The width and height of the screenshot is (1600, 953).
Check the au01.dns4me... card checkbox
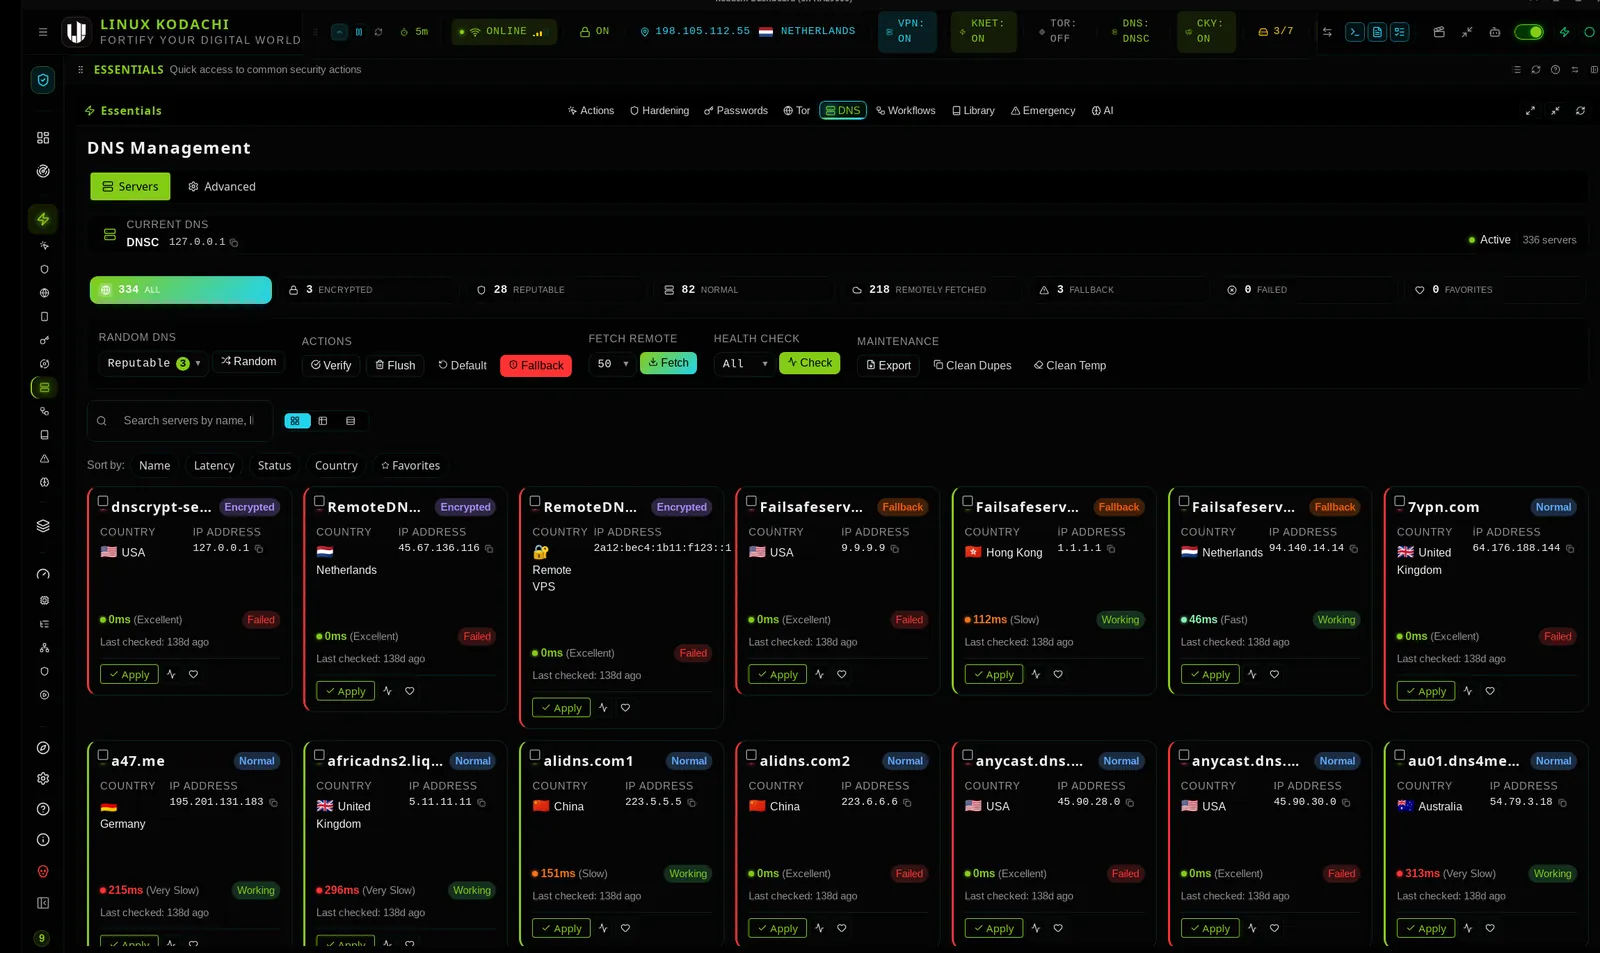[x=1400, y=756]
